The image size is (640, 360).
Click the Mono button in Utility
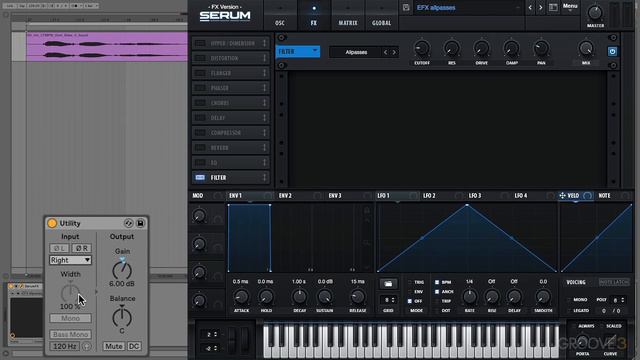coord(71,318)
